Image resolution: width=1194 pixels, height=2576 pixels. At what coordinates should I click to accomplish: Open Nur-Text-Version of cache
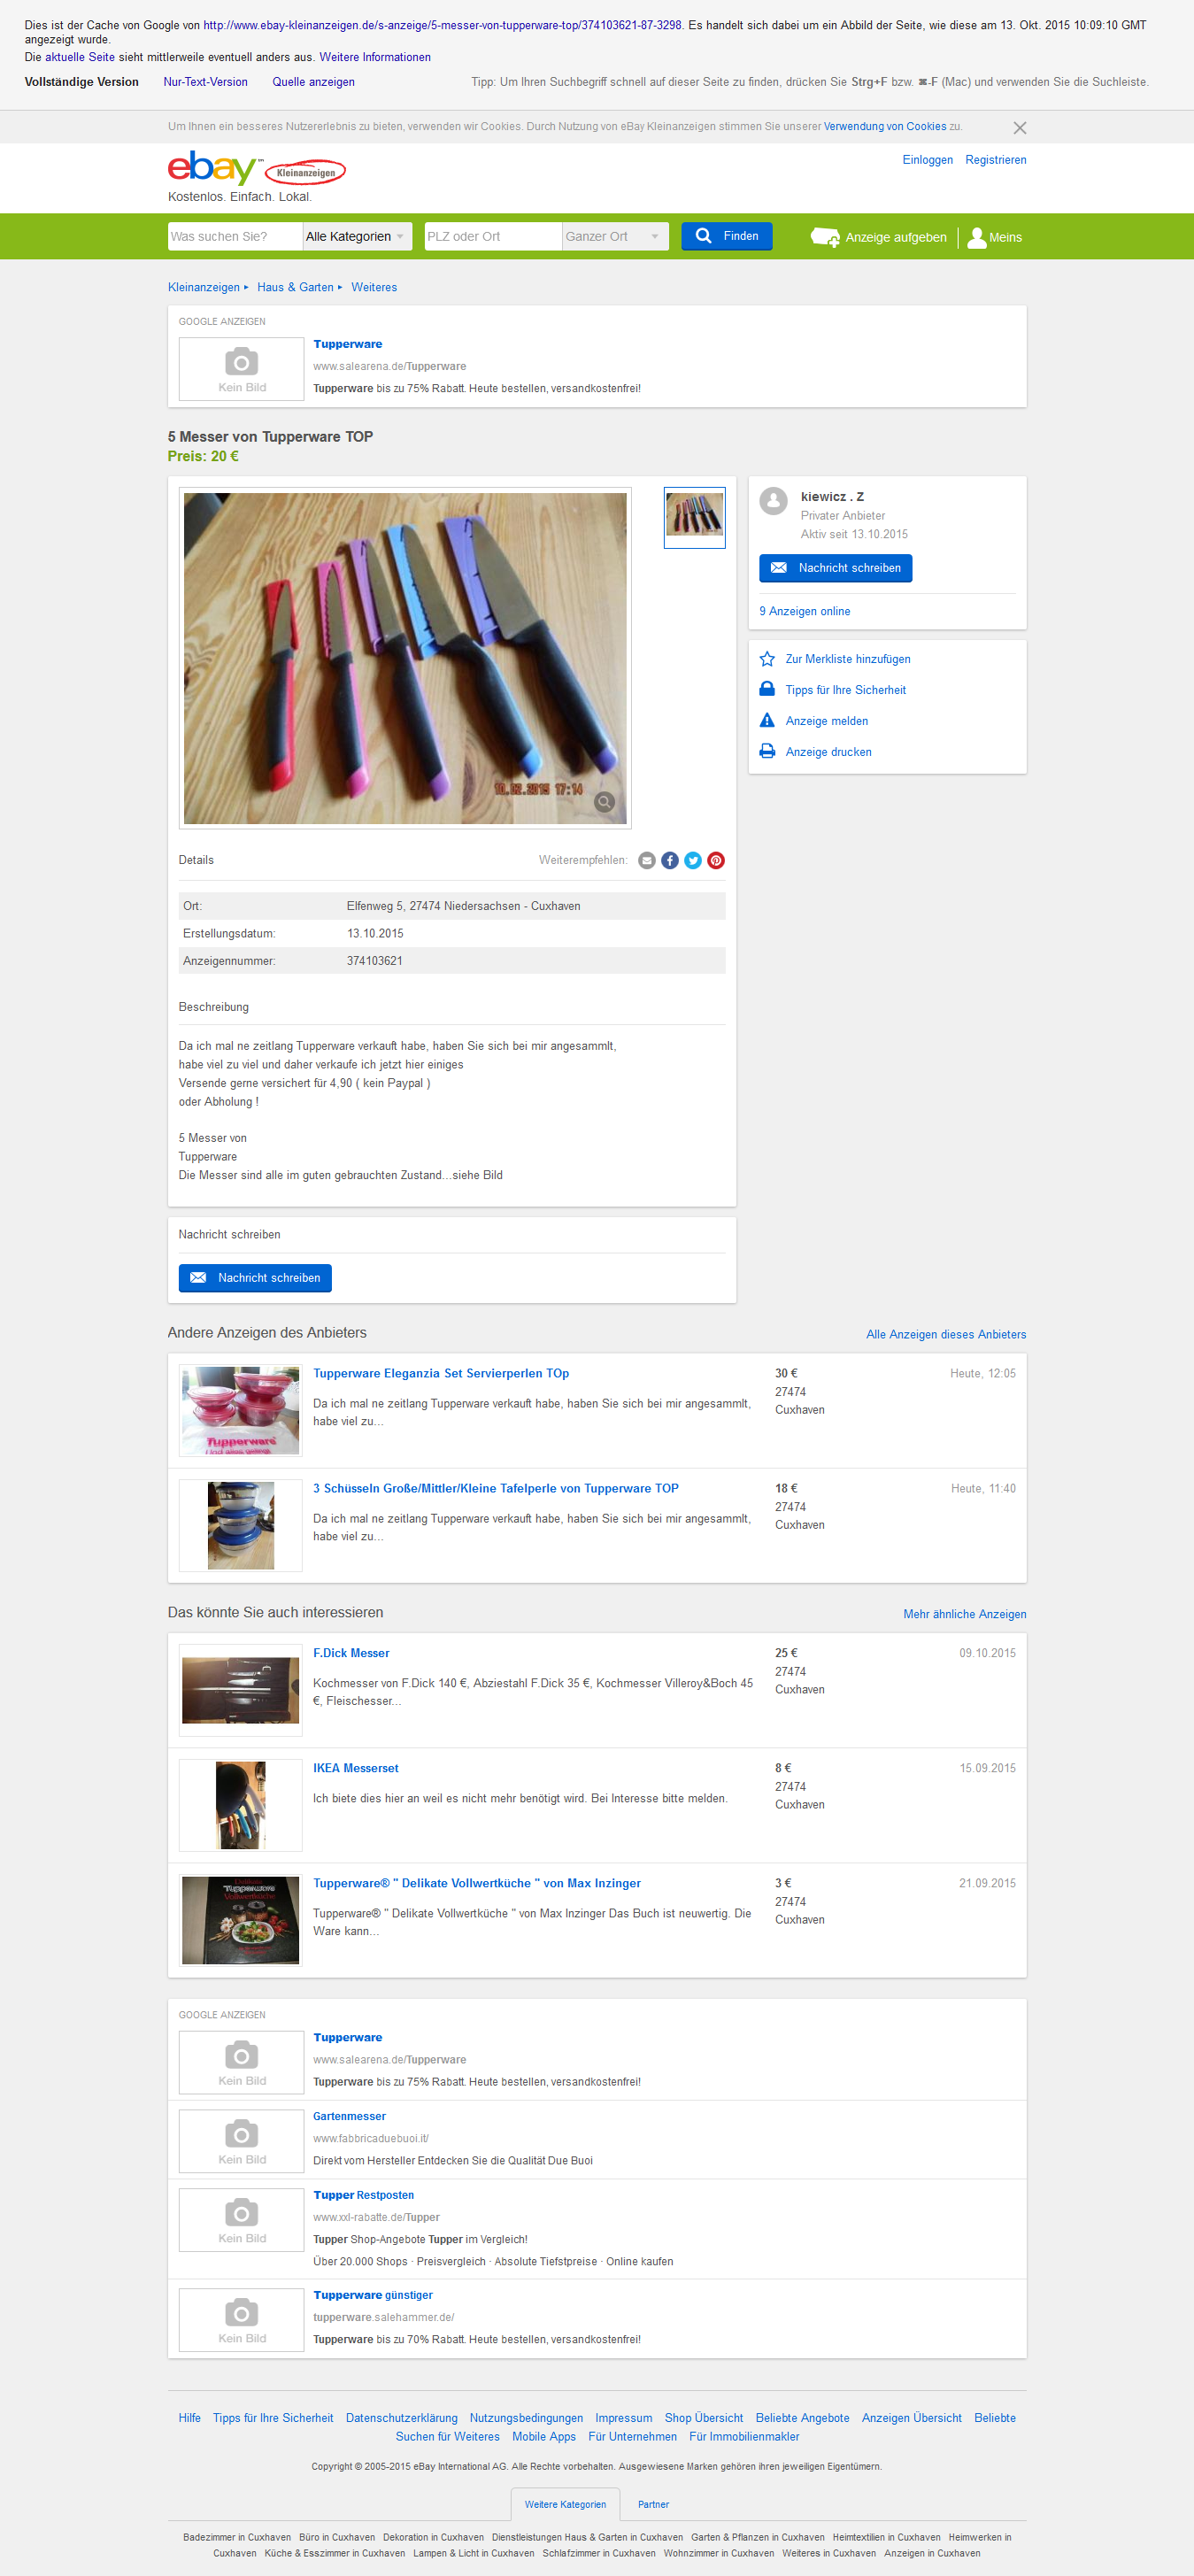205,82
